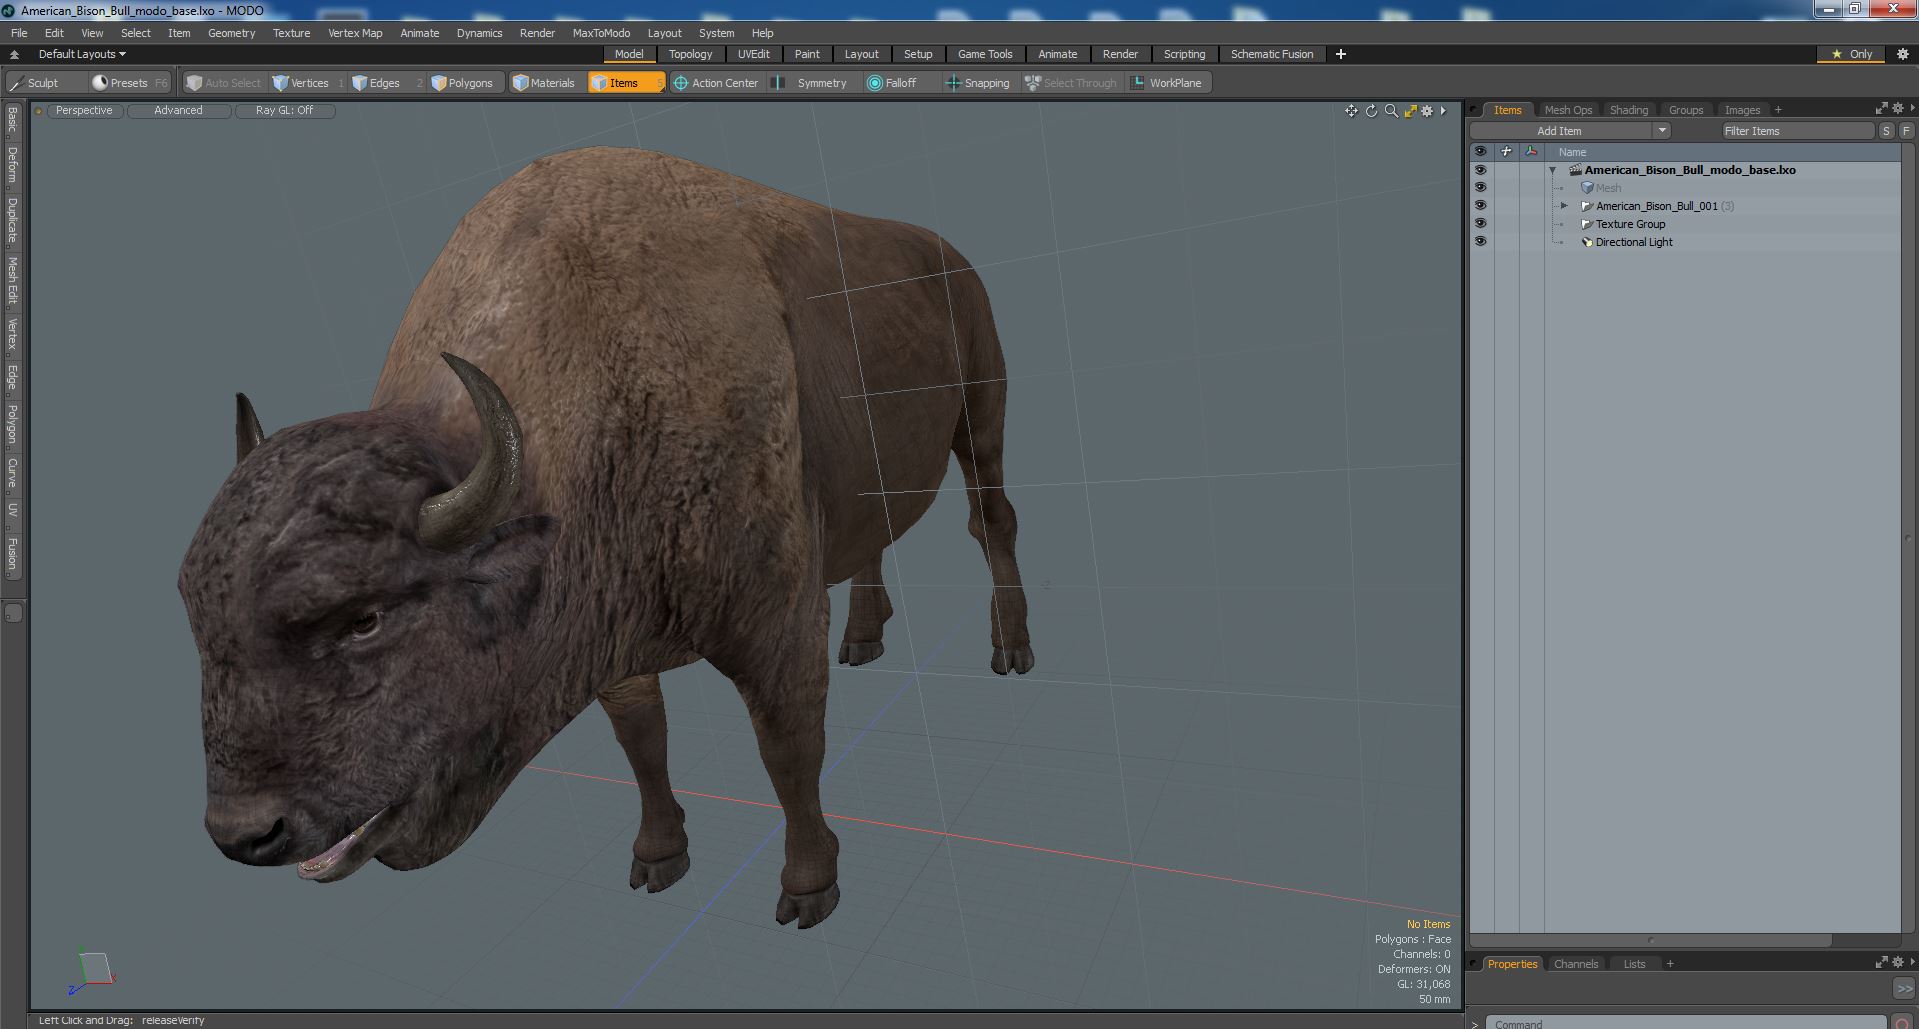Viewport: 1919px width, 1029px height.
Task: Open the Default Layouts dropdown
Action: pos(82,54)
